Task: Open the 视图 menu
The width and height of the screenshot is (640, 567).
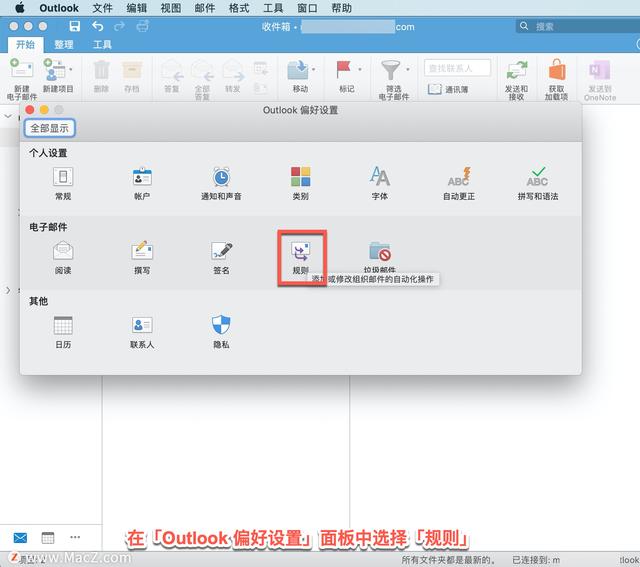Action: tap(171, 8)
